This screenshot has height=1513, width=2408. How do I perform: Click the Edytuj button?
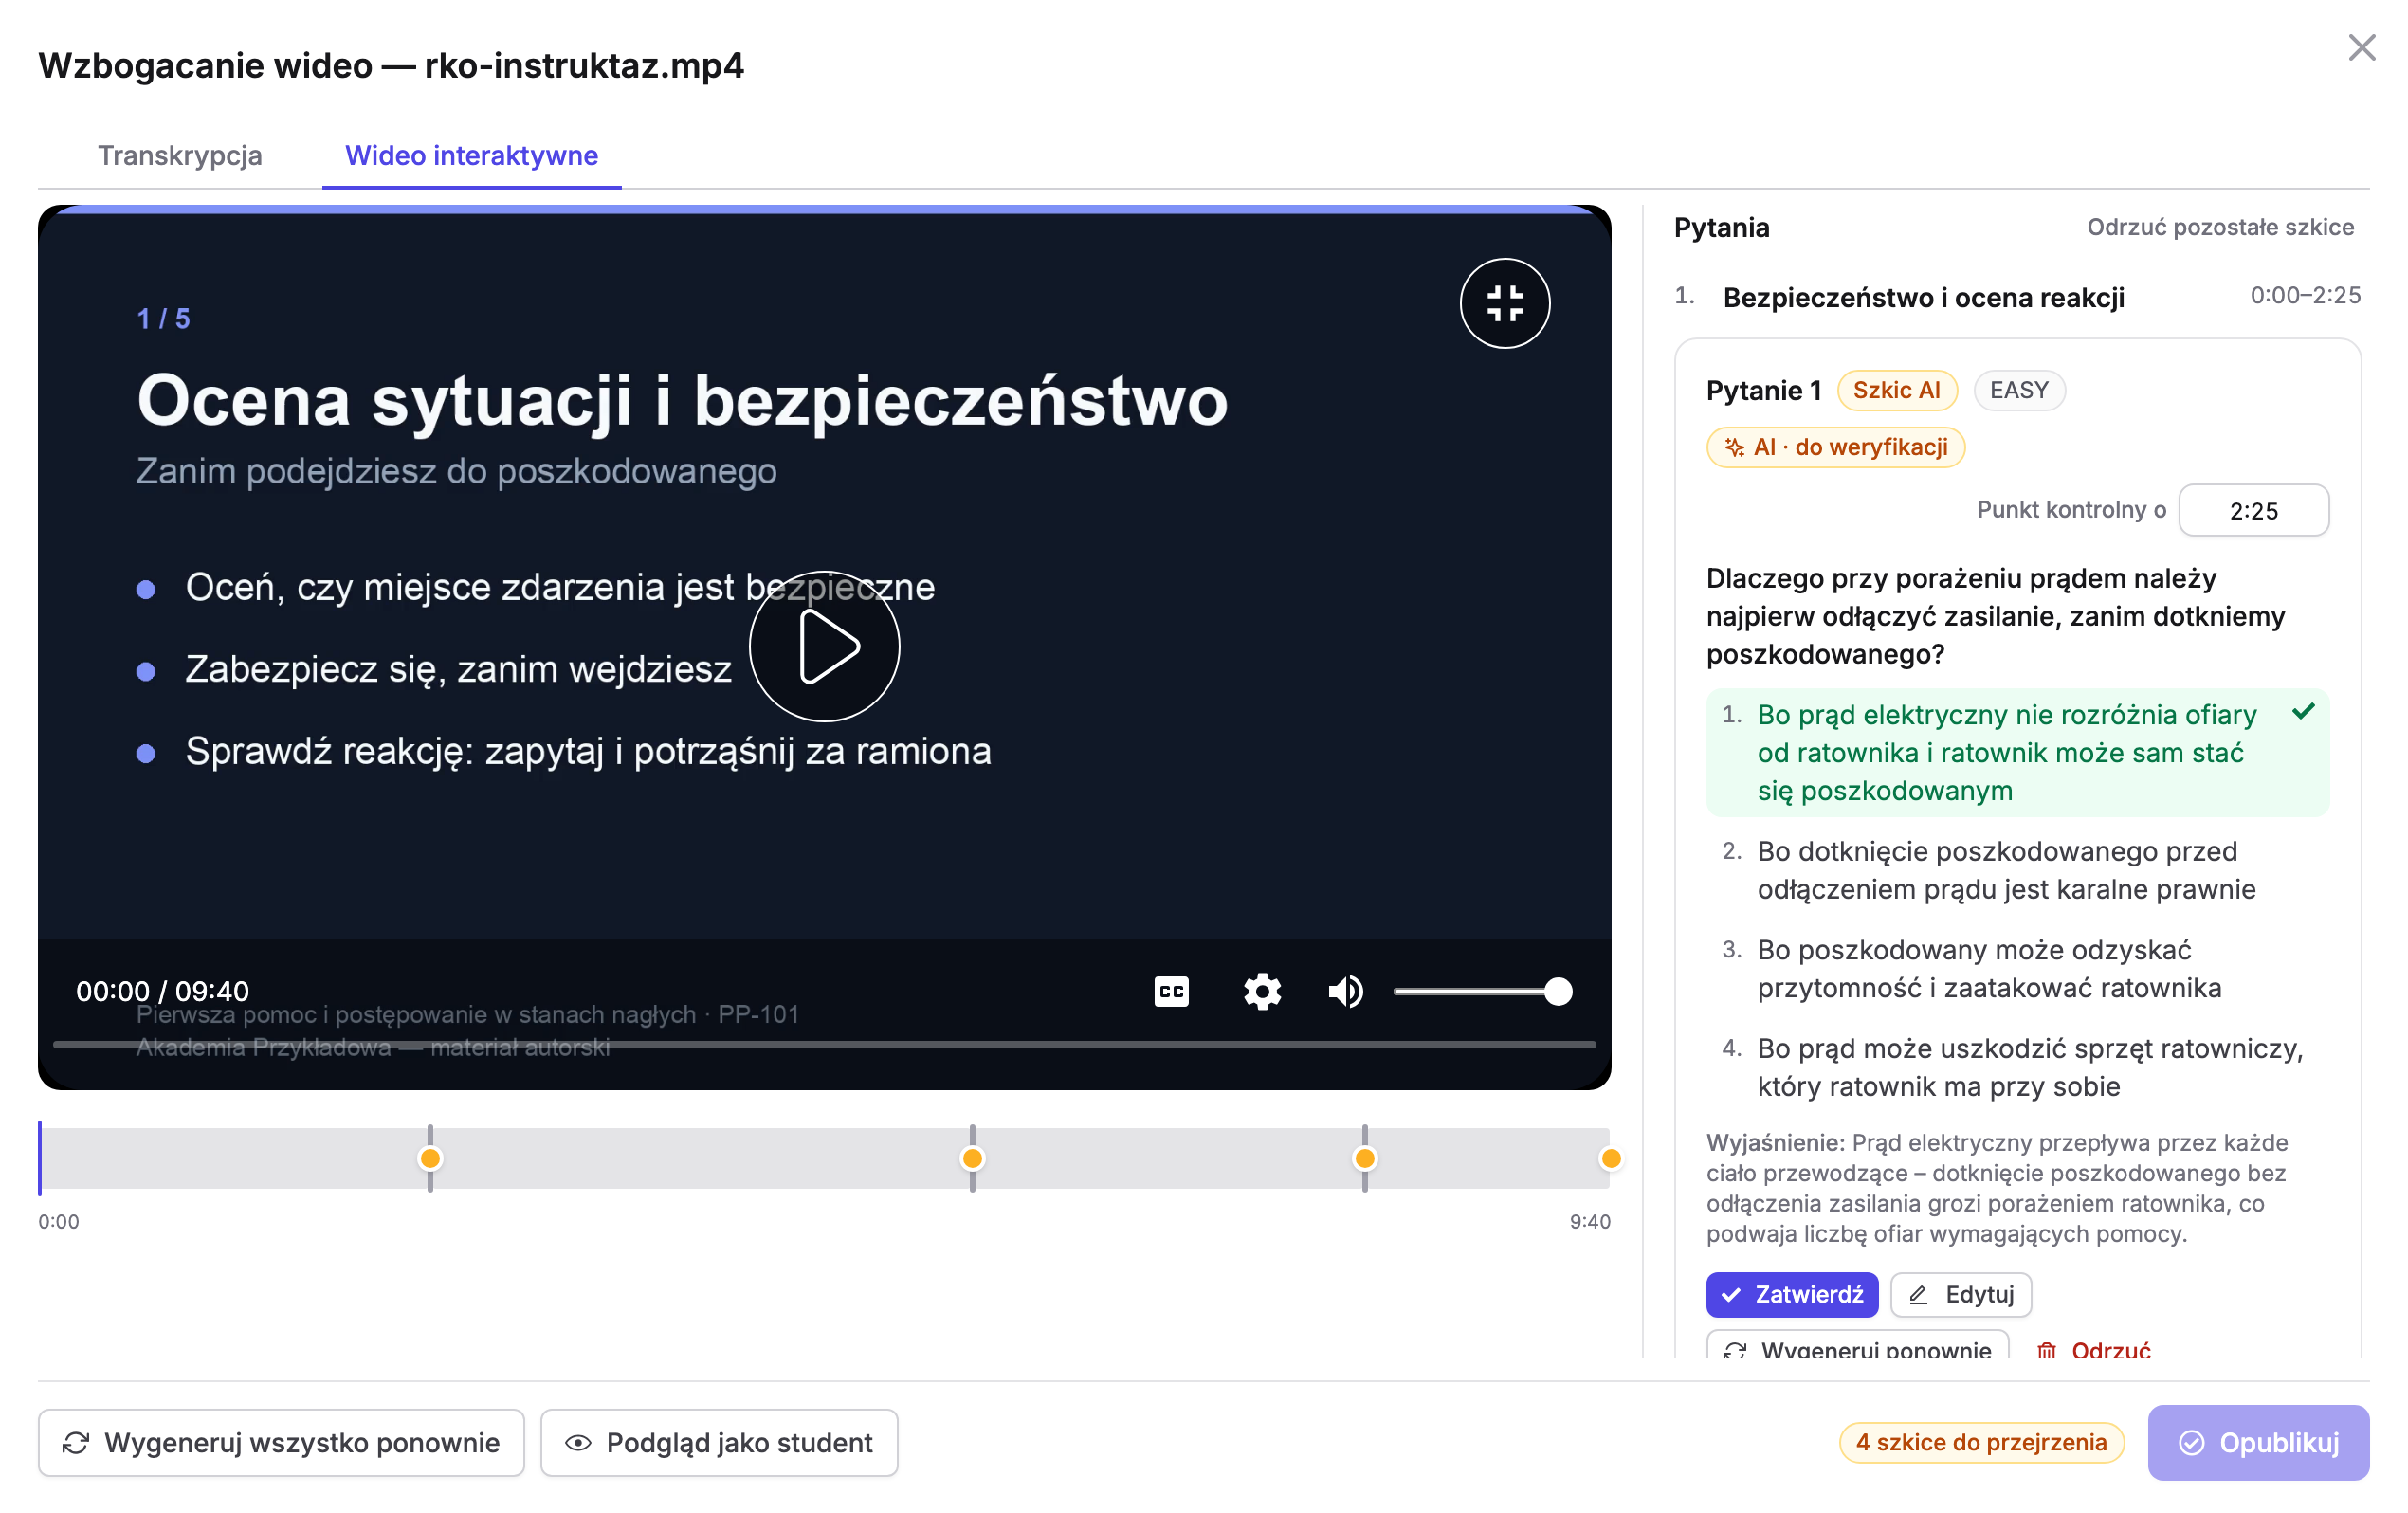(x=1960, y=1294)
